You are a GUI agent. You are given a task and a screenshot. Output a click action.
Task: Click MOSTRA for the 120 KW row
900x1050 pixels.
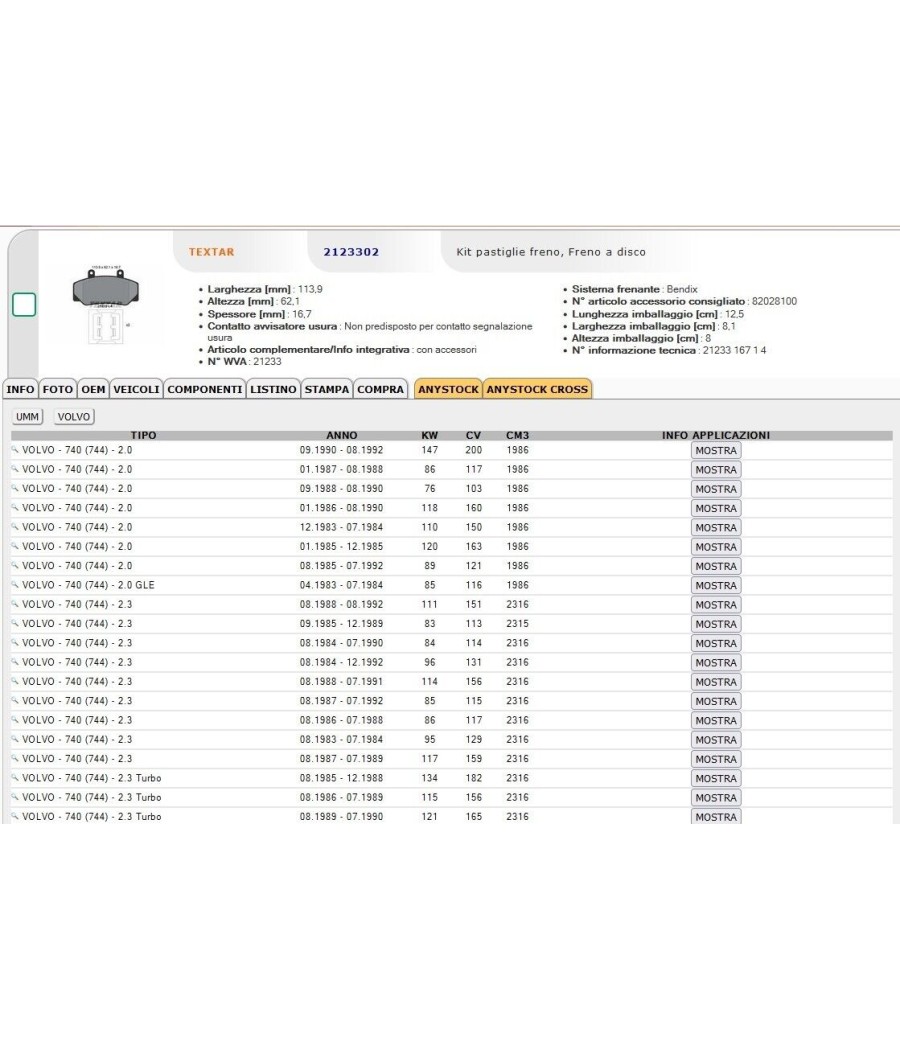pyautogui.click(x=716, y=547)
